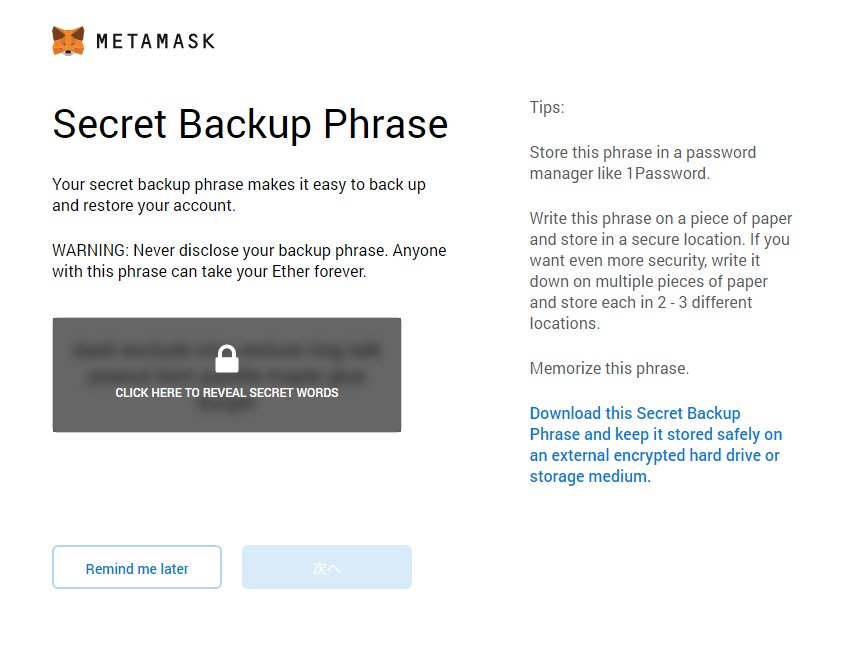The height and width of the screenshot is (657, 846).
Task: Open the Download this Secret Backup Phrase link
Action: click(x=634, y=413)
